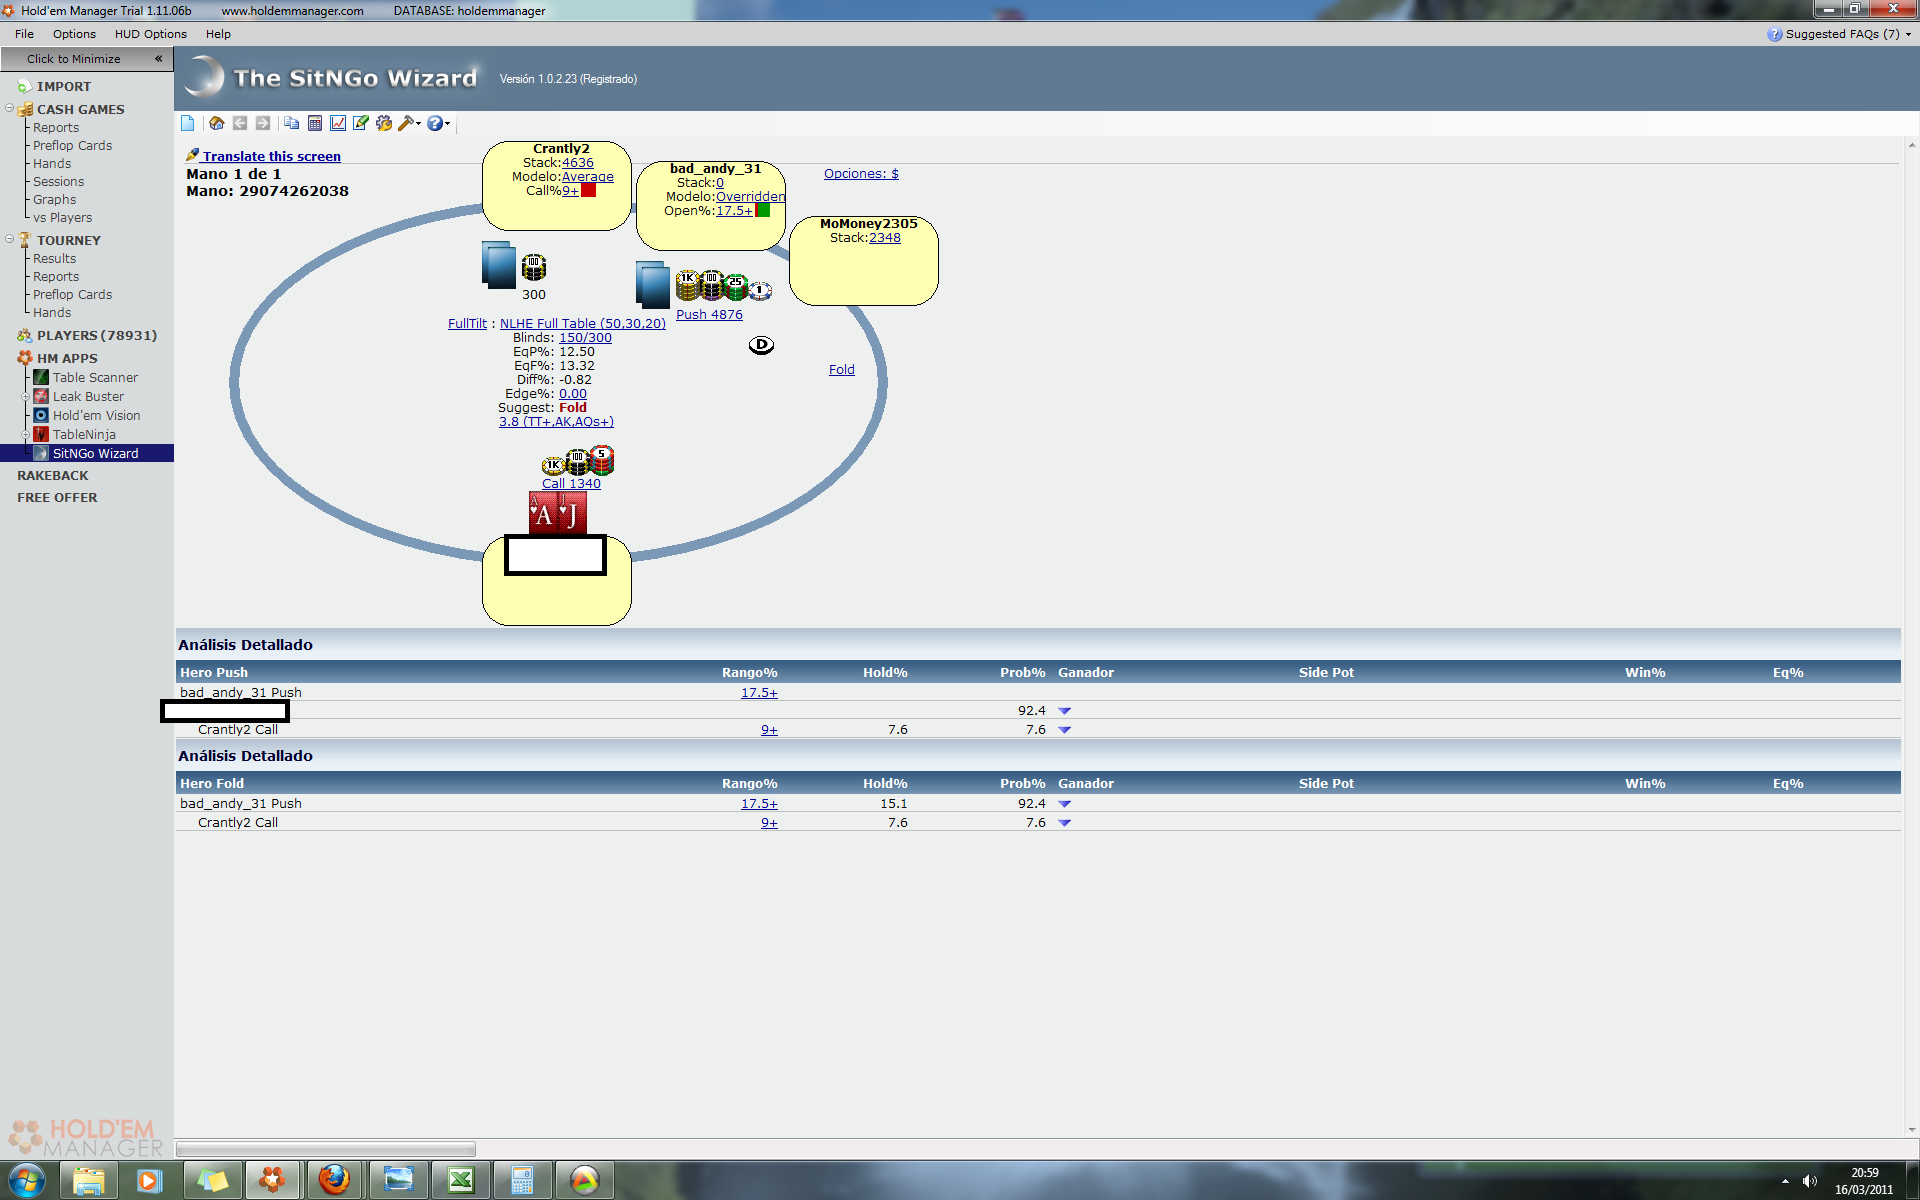The image size is (1920, 1200).
Task: Select SitNGo Wizard in sidebar
Action: (96, 453)
